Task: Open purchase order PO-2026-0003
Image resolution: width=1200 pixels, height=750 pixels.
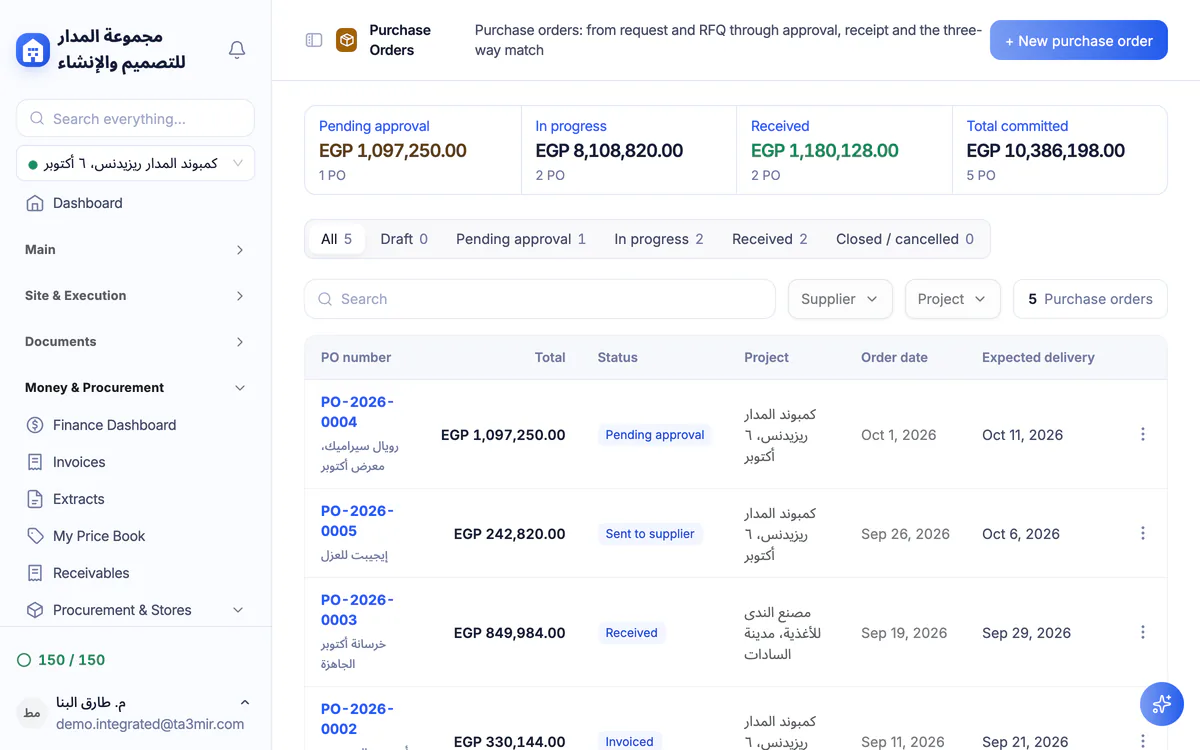Action: coord(357,610)
